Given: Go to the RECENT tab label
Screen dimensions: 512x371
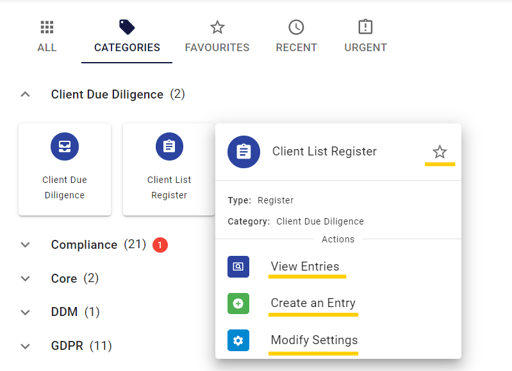Looking at the screenshot, I should pos(296,47).
